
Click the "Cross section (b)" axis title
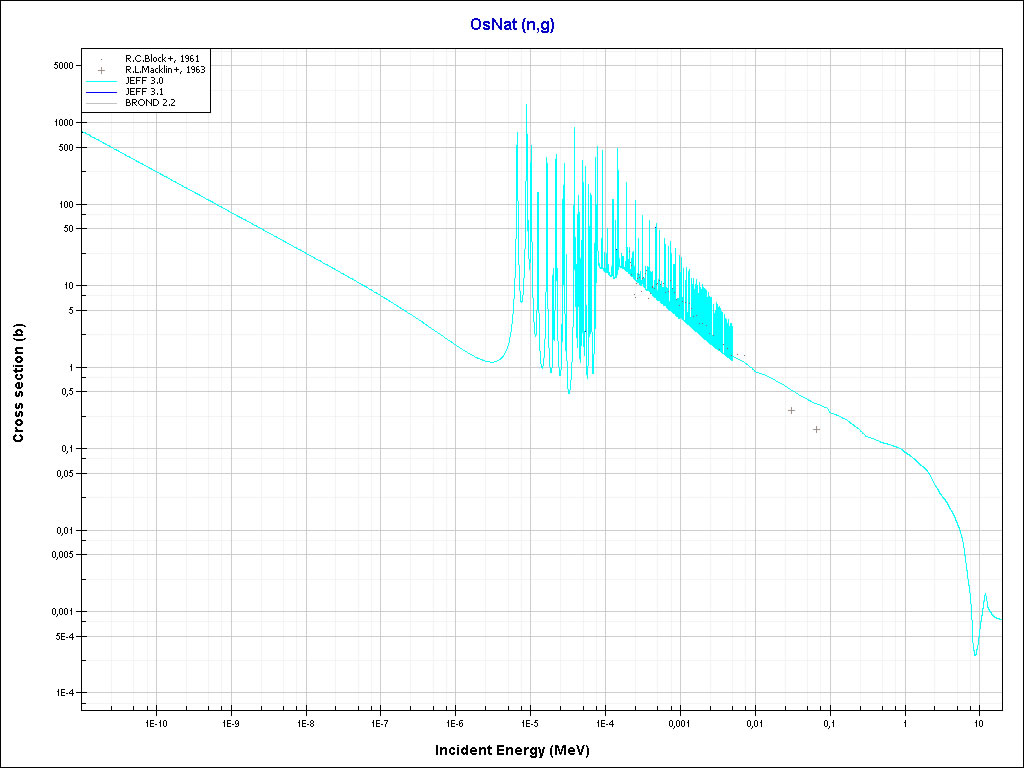tap(18, 384)
